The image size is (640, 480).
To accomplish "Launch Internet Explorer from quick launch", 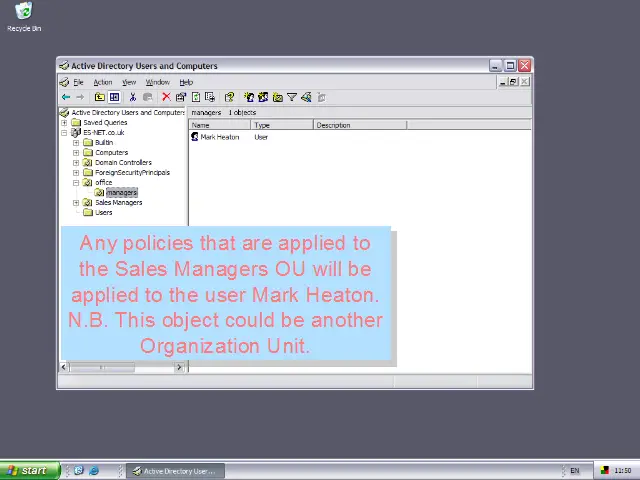I will 94,471.
